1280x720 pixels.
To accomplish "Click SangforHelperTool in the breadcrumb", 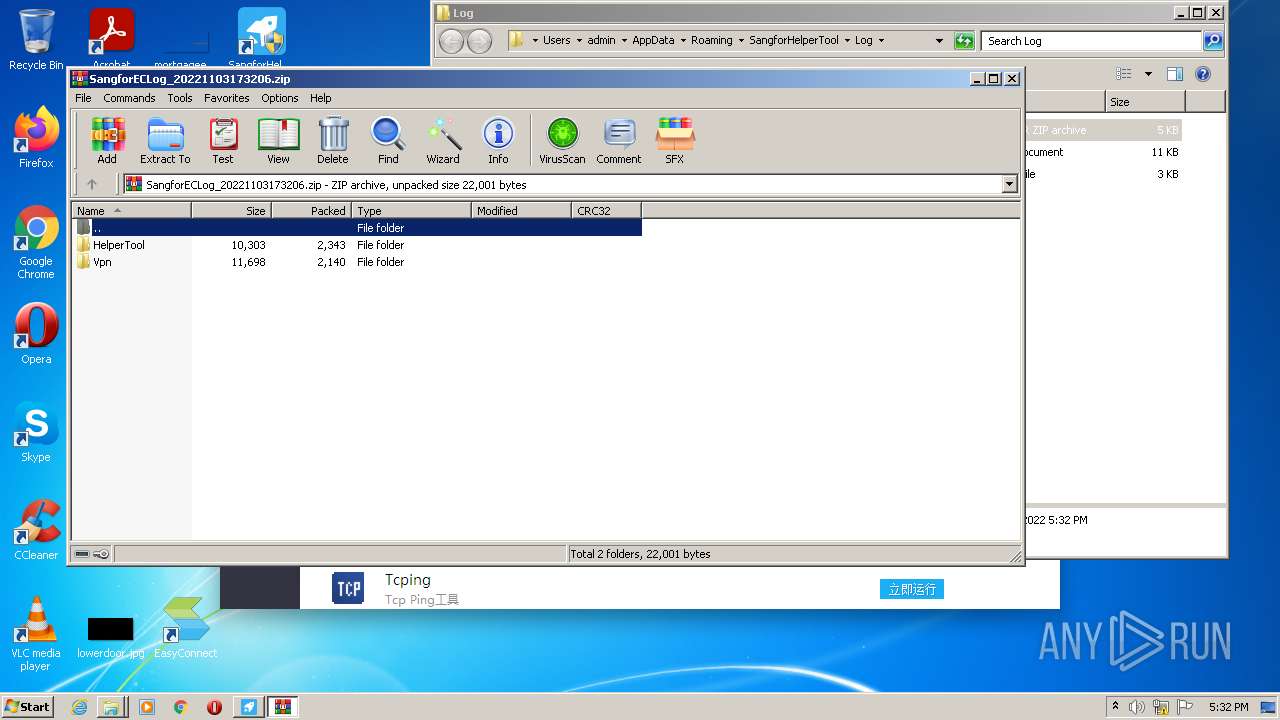I will click(794, 41).
